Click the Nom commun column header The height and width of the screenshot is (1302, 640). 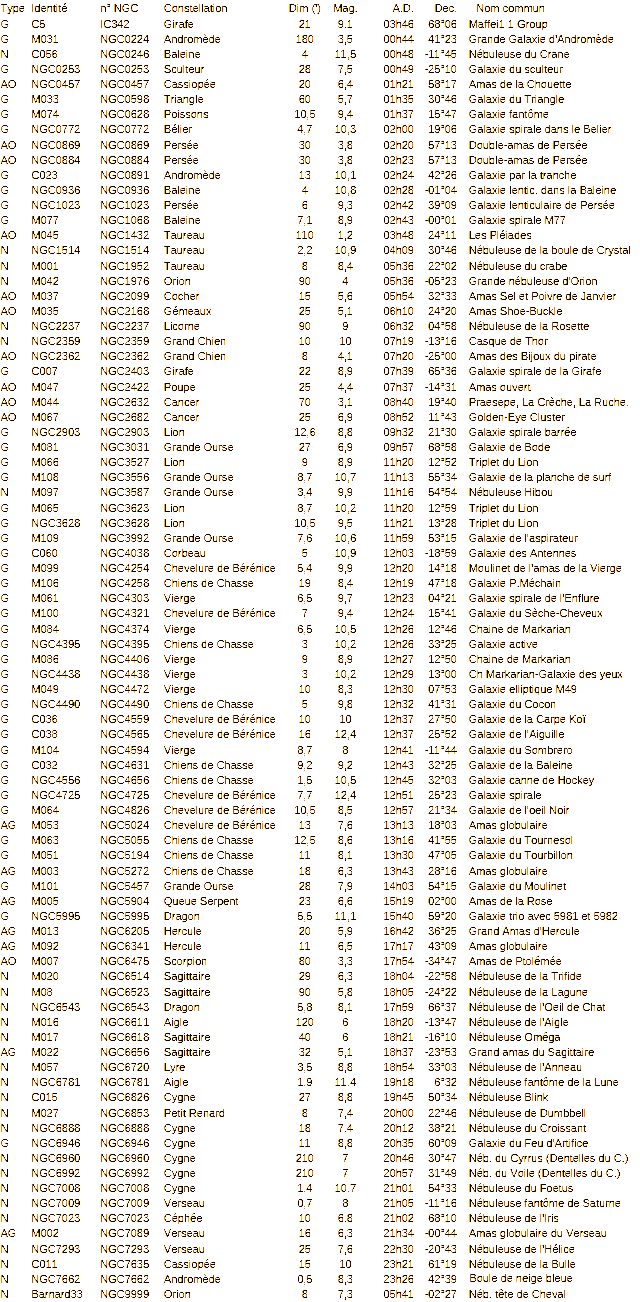click(510, 7)
